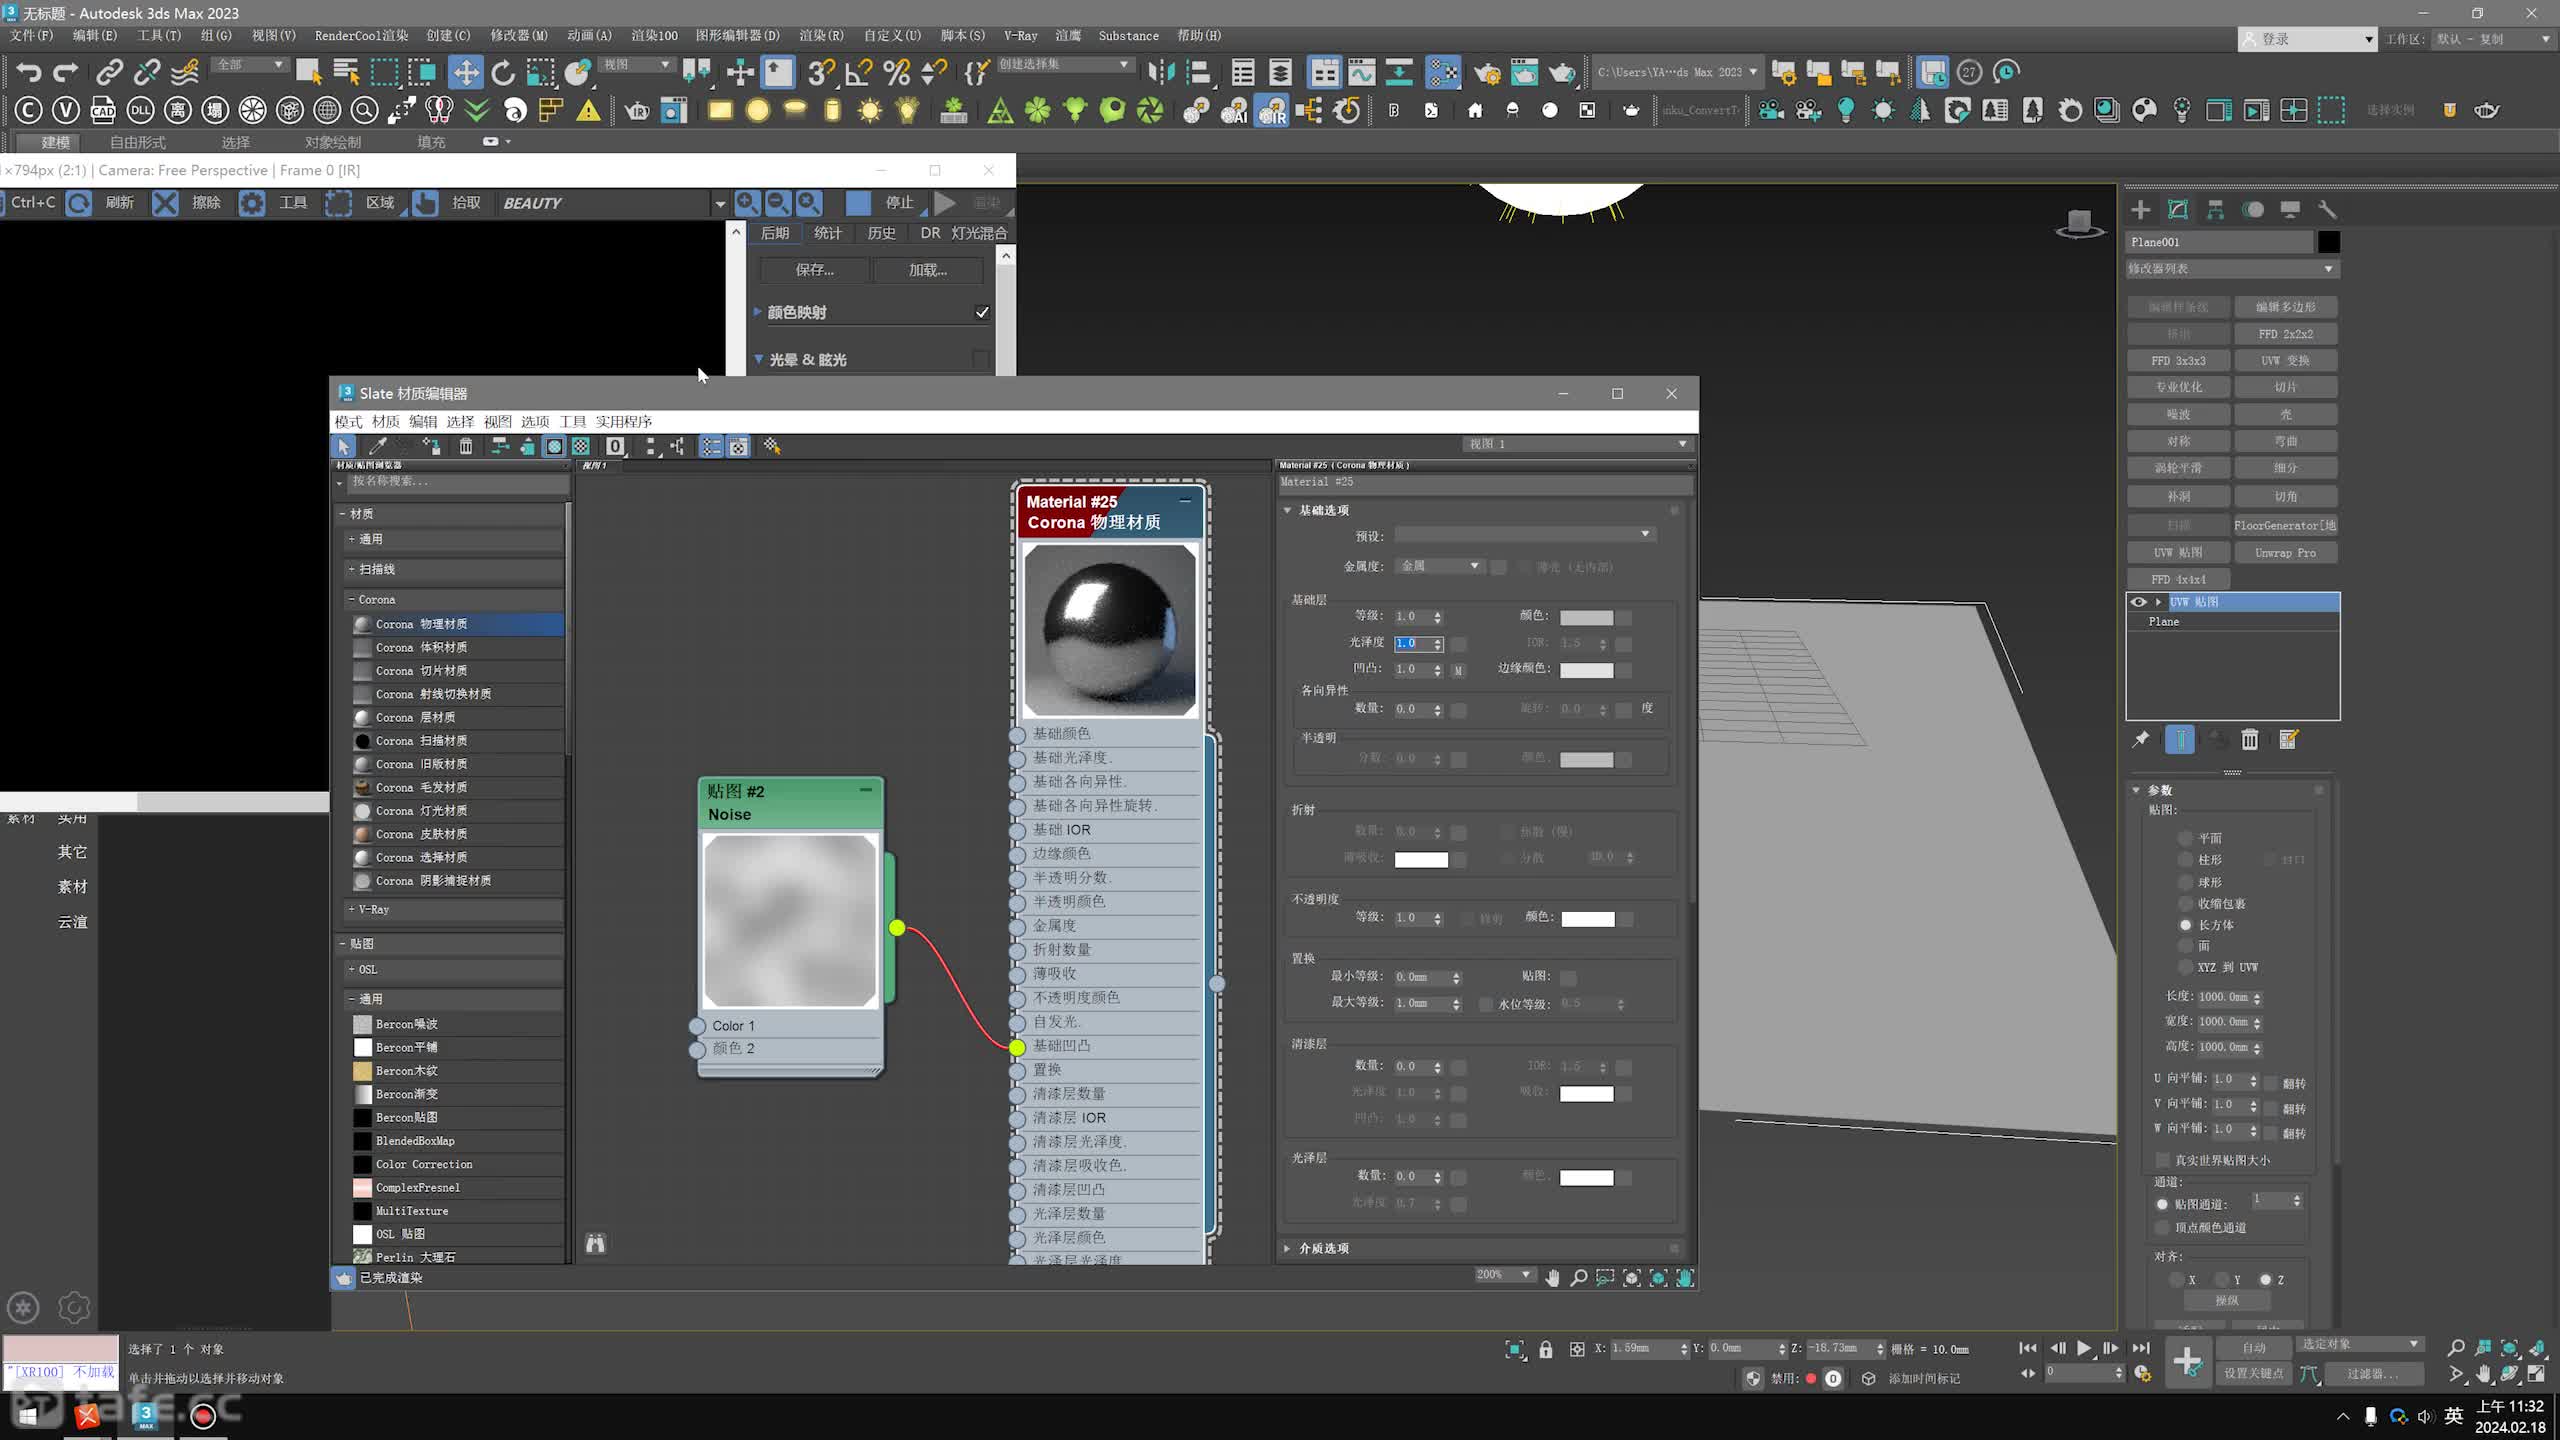Click the 光泽度 value input field
Screen dimensions: 2560x1440
pos(1414,643)
